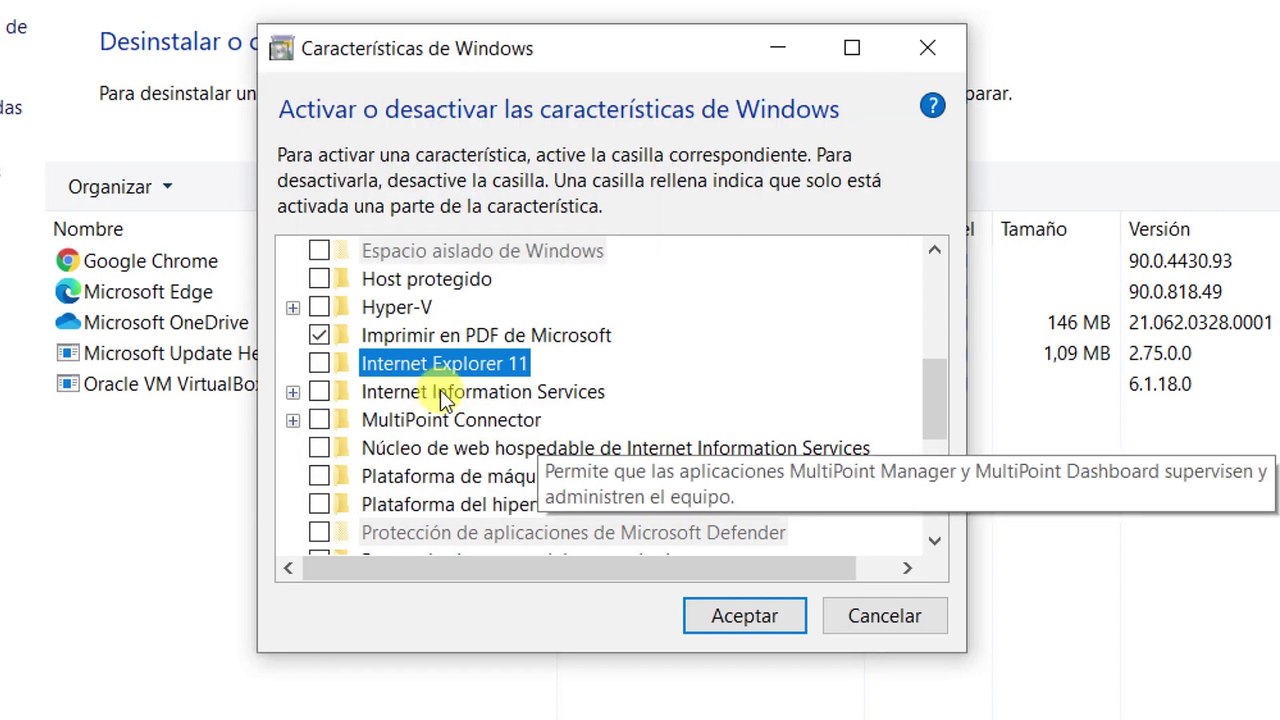
Task: Expand the MultiPoint Connector node
Action: pyautogui.click(x=292, y=420)
